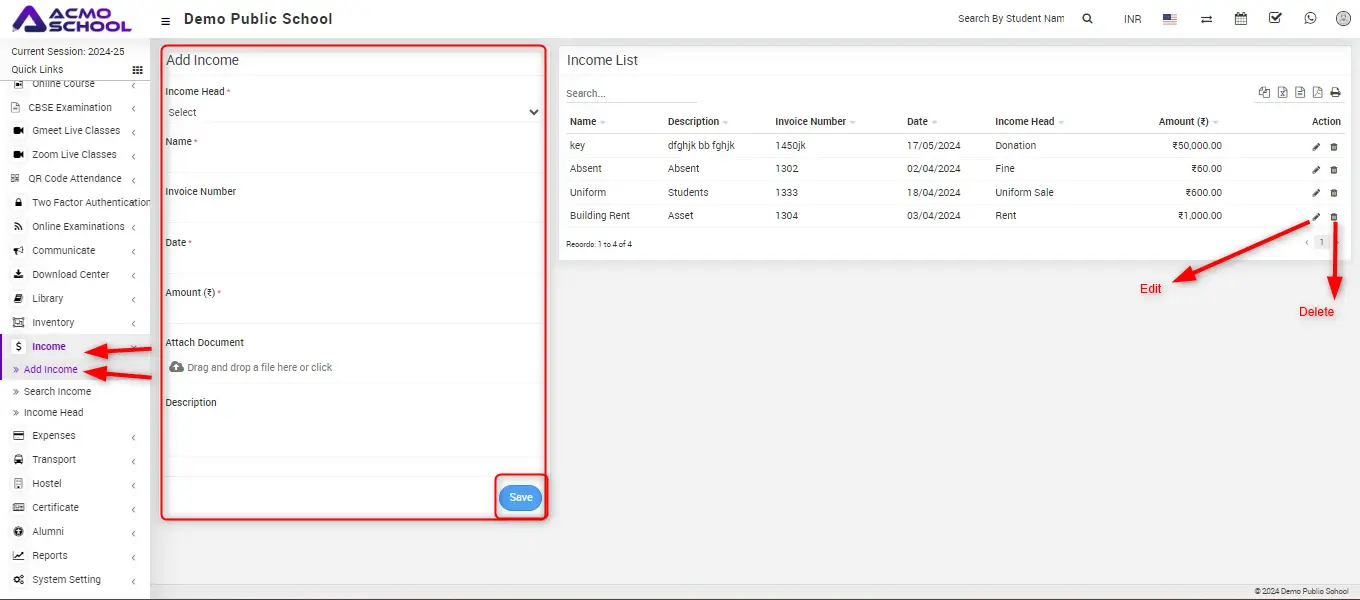Screen dimensions: 1360x600
Task: Click the user profile avatar icon
Action: pos(1343,19)
